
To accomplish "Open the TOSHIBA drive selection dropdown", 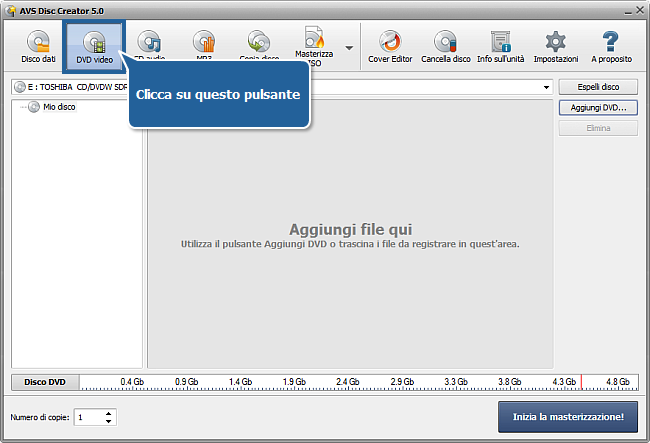I will click(546, 87).
